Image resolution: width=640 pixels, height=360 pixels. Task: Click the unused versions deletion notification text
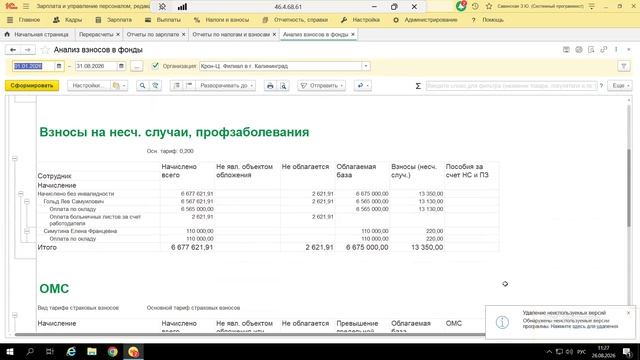tap(571, 324)
